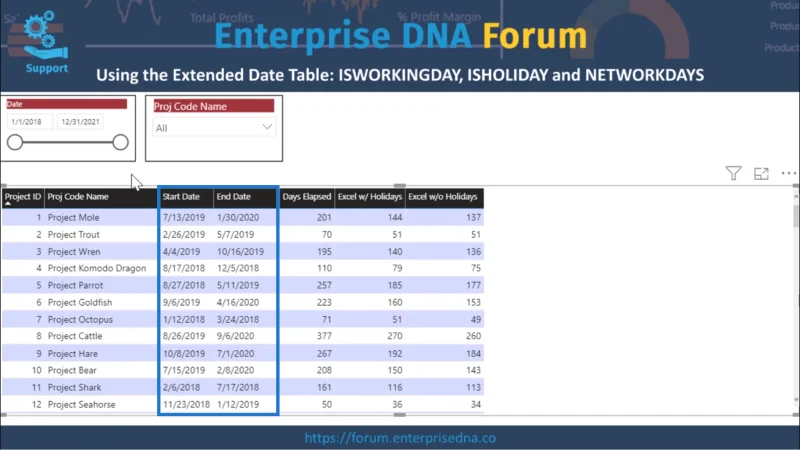Click Excel w/o Holidays value 137

pyautogui.click(x=473, y=217)
